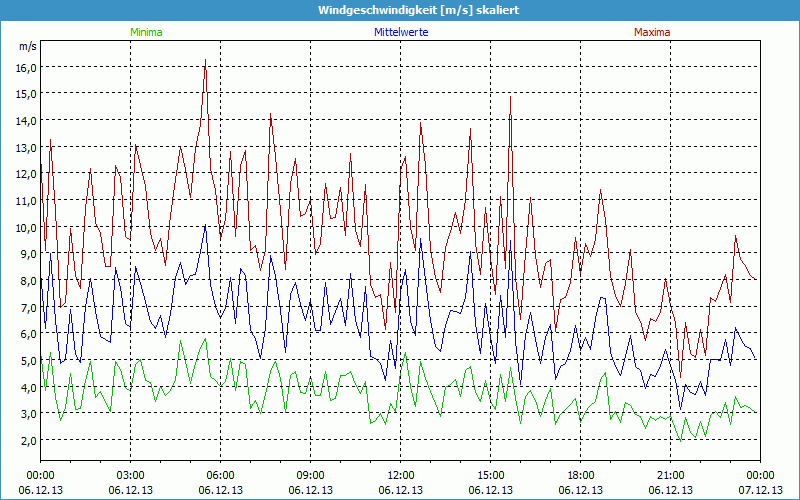Click the 3,0 y-axis value
This screenshot has height=500, width=800.
(30, 414)
